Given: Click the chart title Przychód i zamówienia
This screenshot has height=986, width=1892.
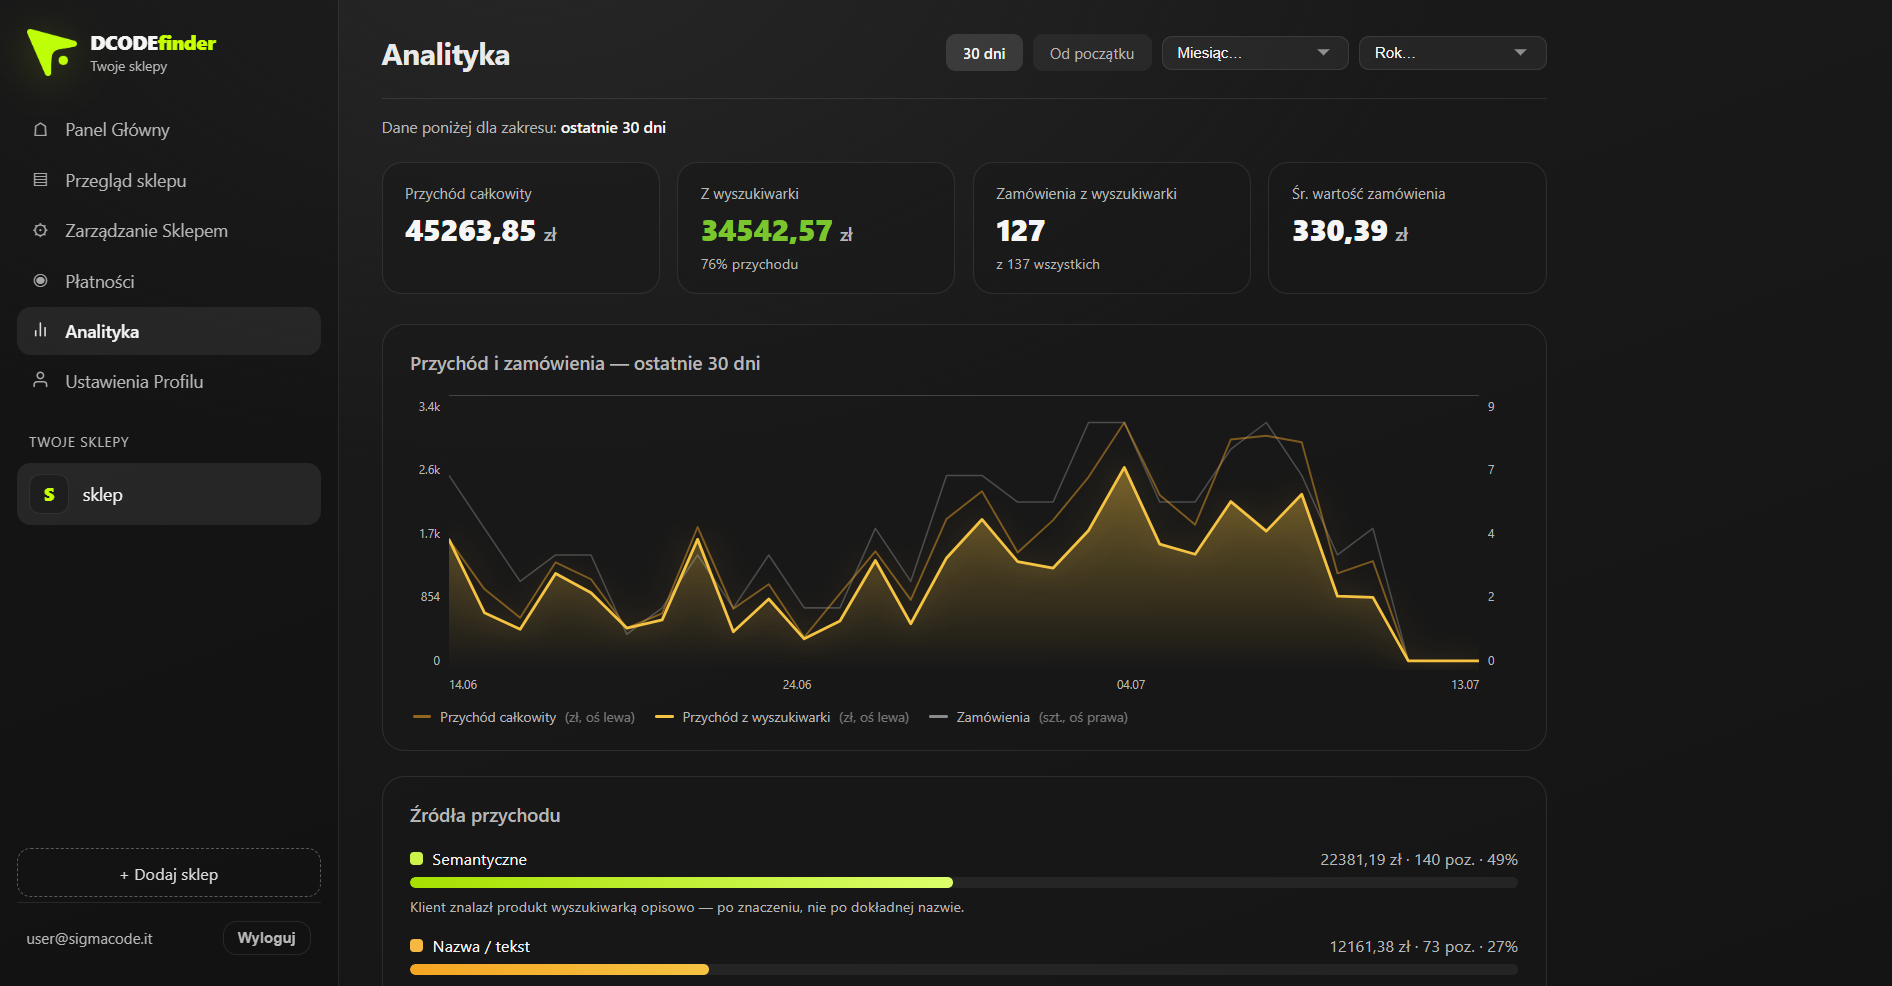Looking at the screenshot, I should [x=585, y=364].
